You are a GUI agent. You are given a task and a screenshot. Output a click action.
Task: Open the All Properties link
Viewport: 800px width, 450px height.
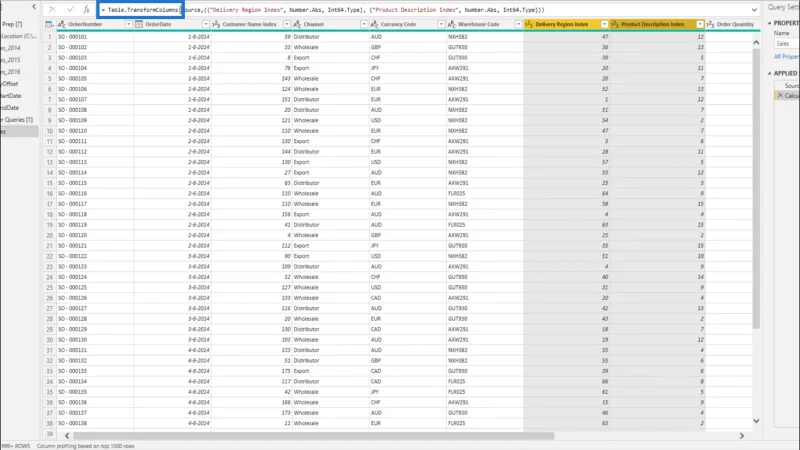[x=786, y=57]
